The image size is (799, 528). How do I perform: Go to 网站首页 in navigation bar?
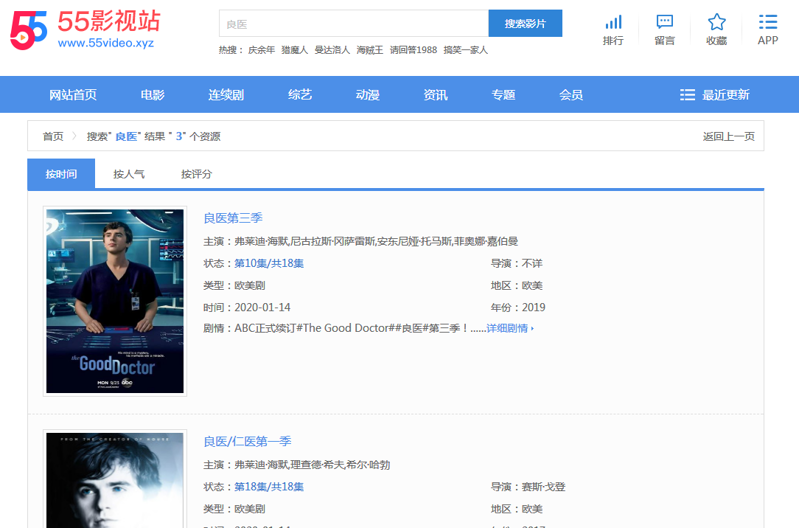(x=73, y=95)
